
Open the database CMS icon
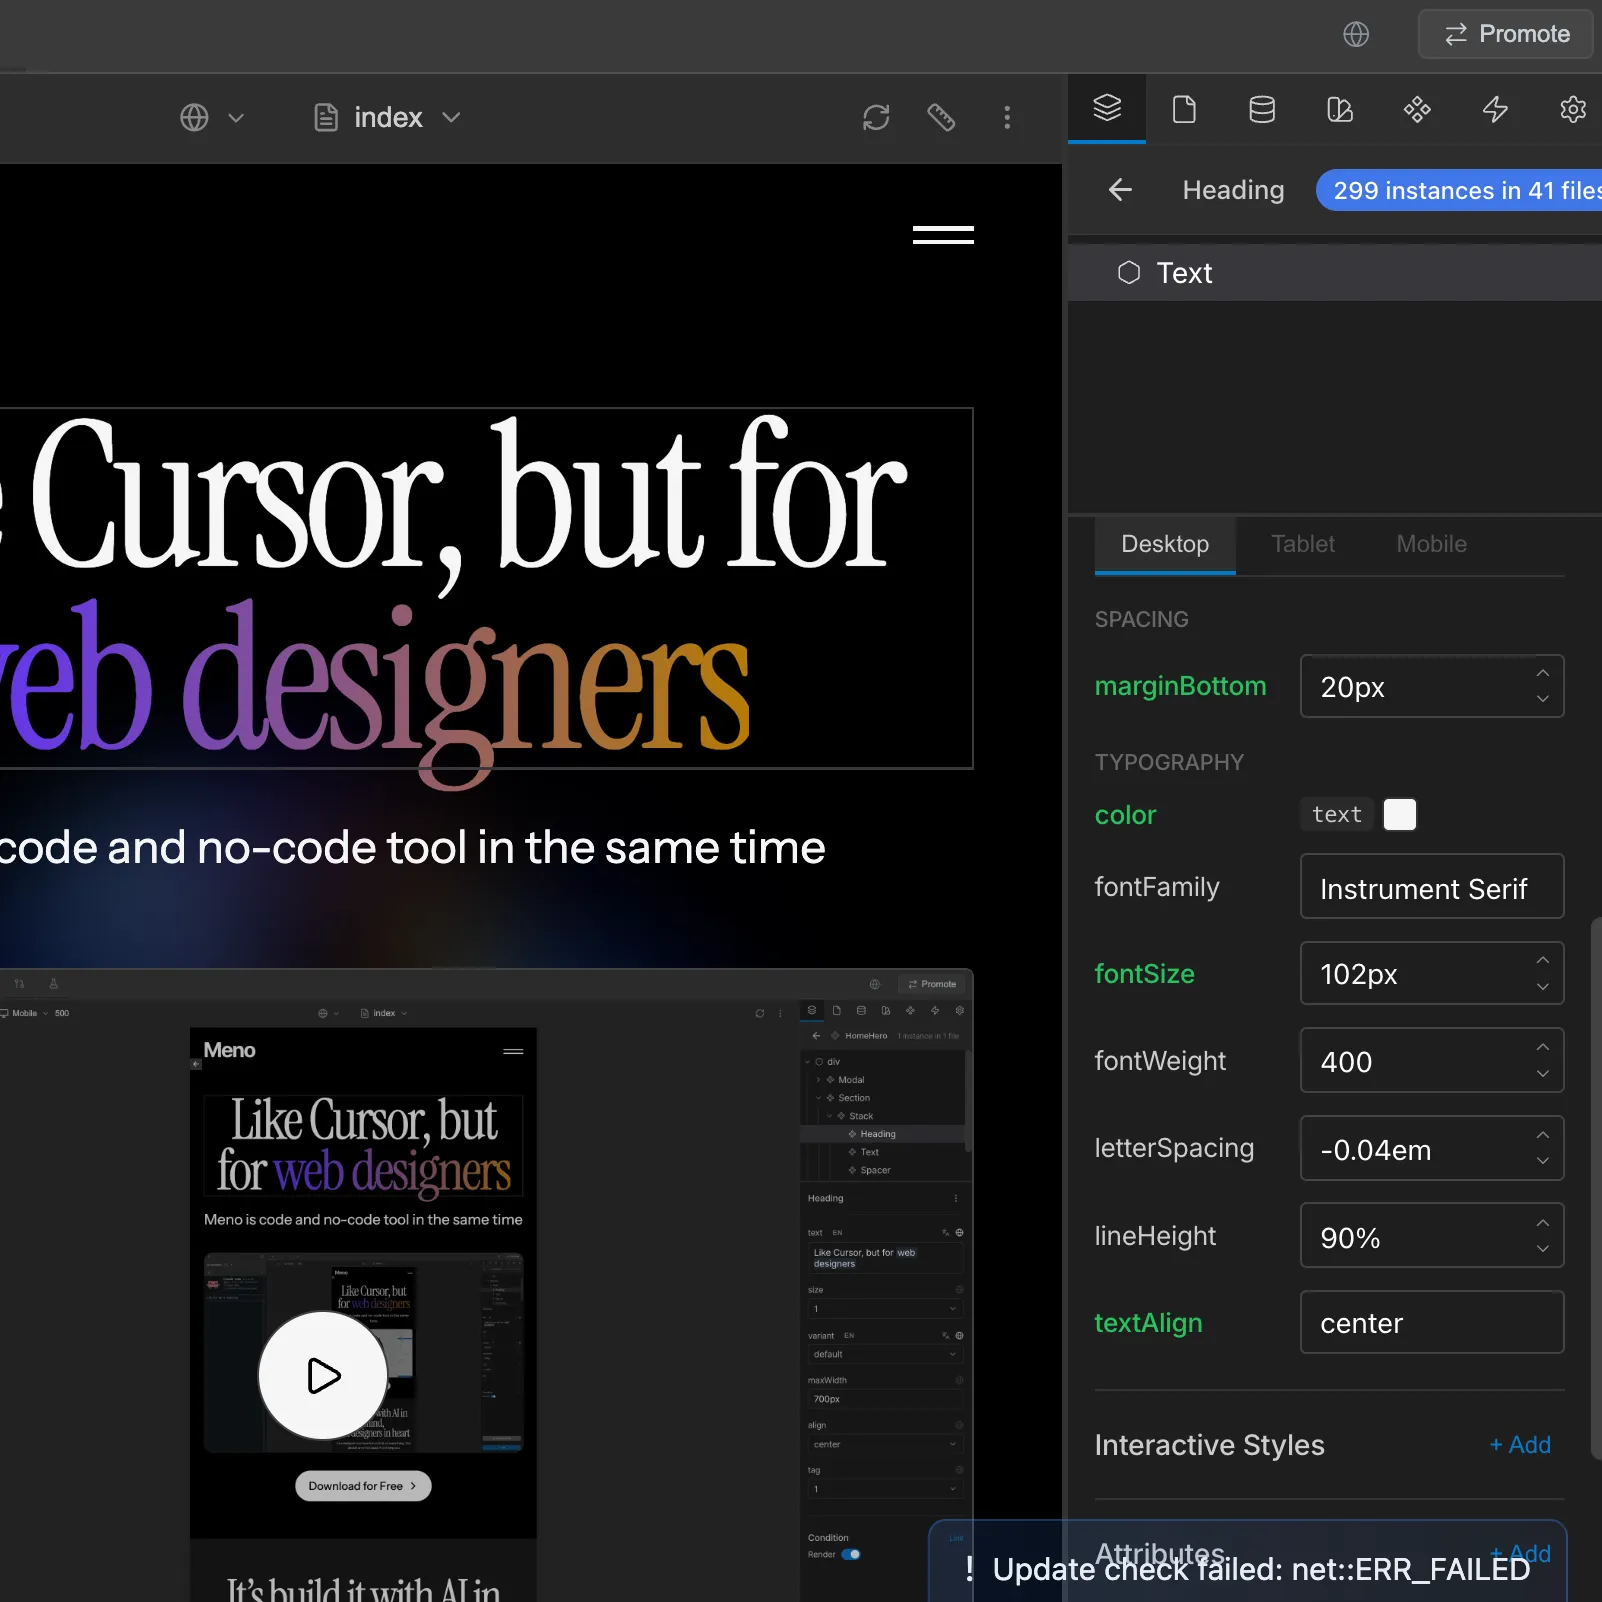point(1262,109)
